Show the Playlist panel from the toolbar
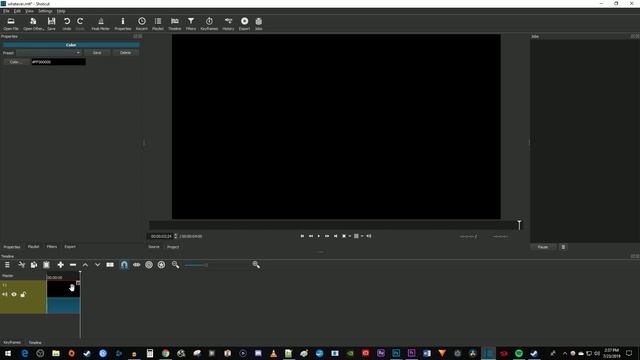640x360 pixels. pyautogui.click(x=158, y=24)
